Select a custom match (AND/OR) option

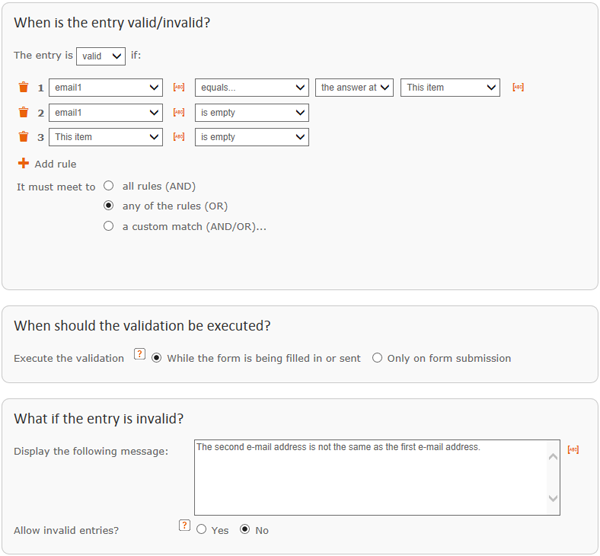(109, 226)
